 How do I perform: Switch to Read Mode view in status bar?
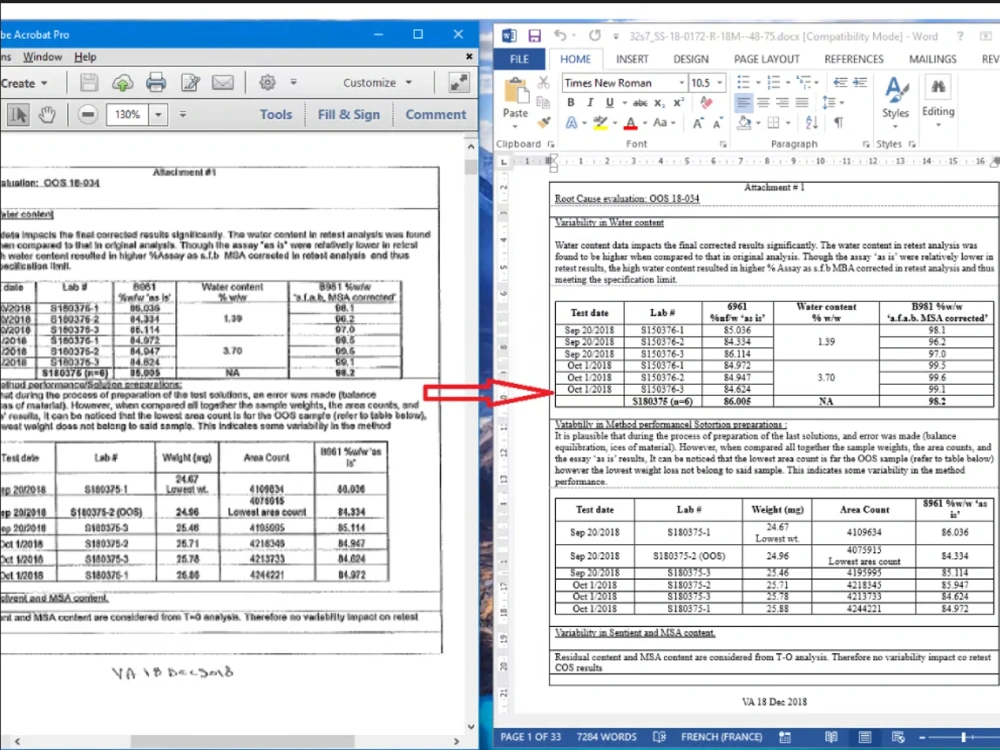(830, 737)
